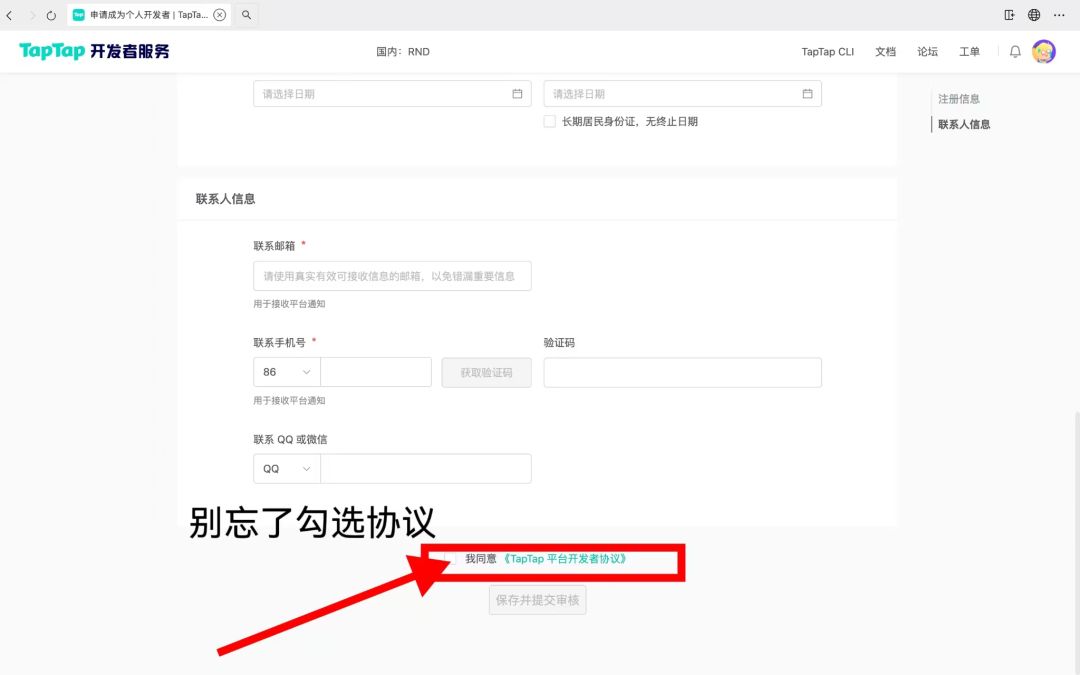Screen dimensions: 1080x675
Task: Expand the 86 country code dropdown
Action: (x=287, y=372)
